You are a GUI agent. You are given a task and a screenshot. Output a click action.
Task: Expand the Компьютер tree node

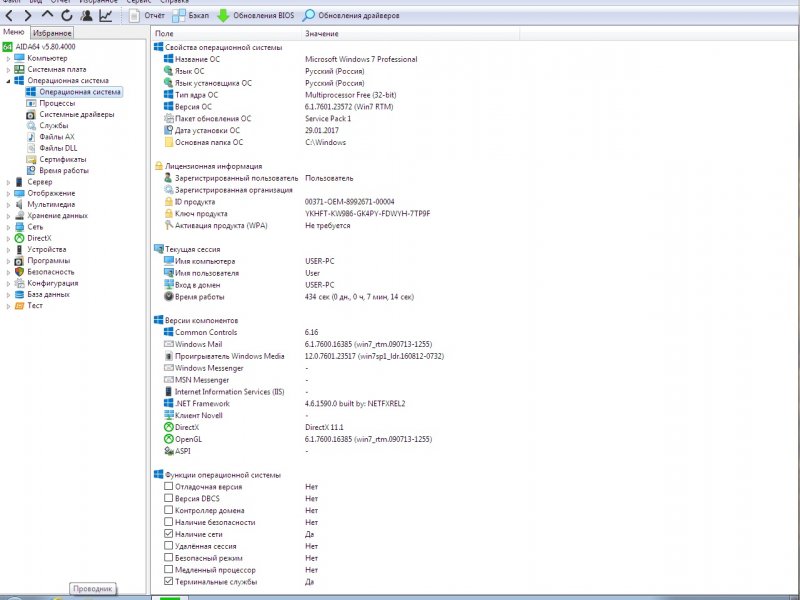point(8,59)
